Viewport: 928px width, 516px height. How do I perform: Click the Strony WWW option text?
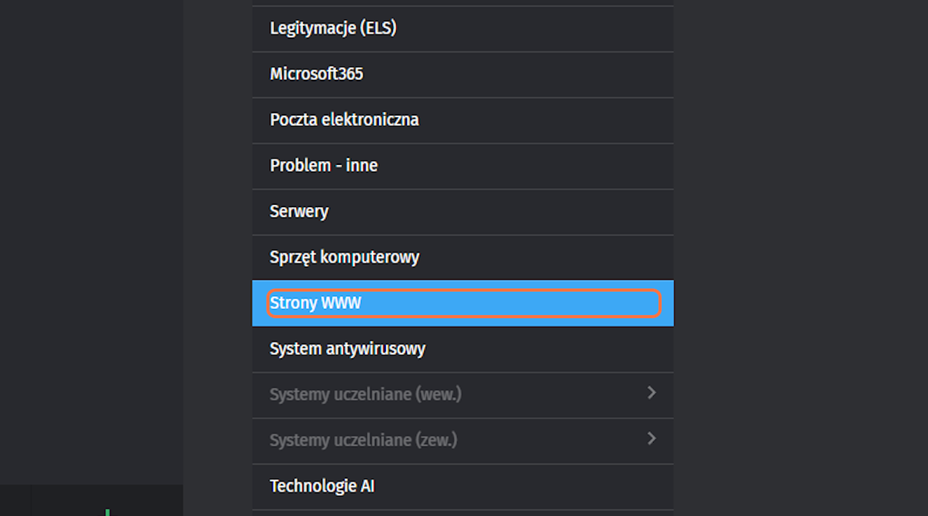point(315,303)
